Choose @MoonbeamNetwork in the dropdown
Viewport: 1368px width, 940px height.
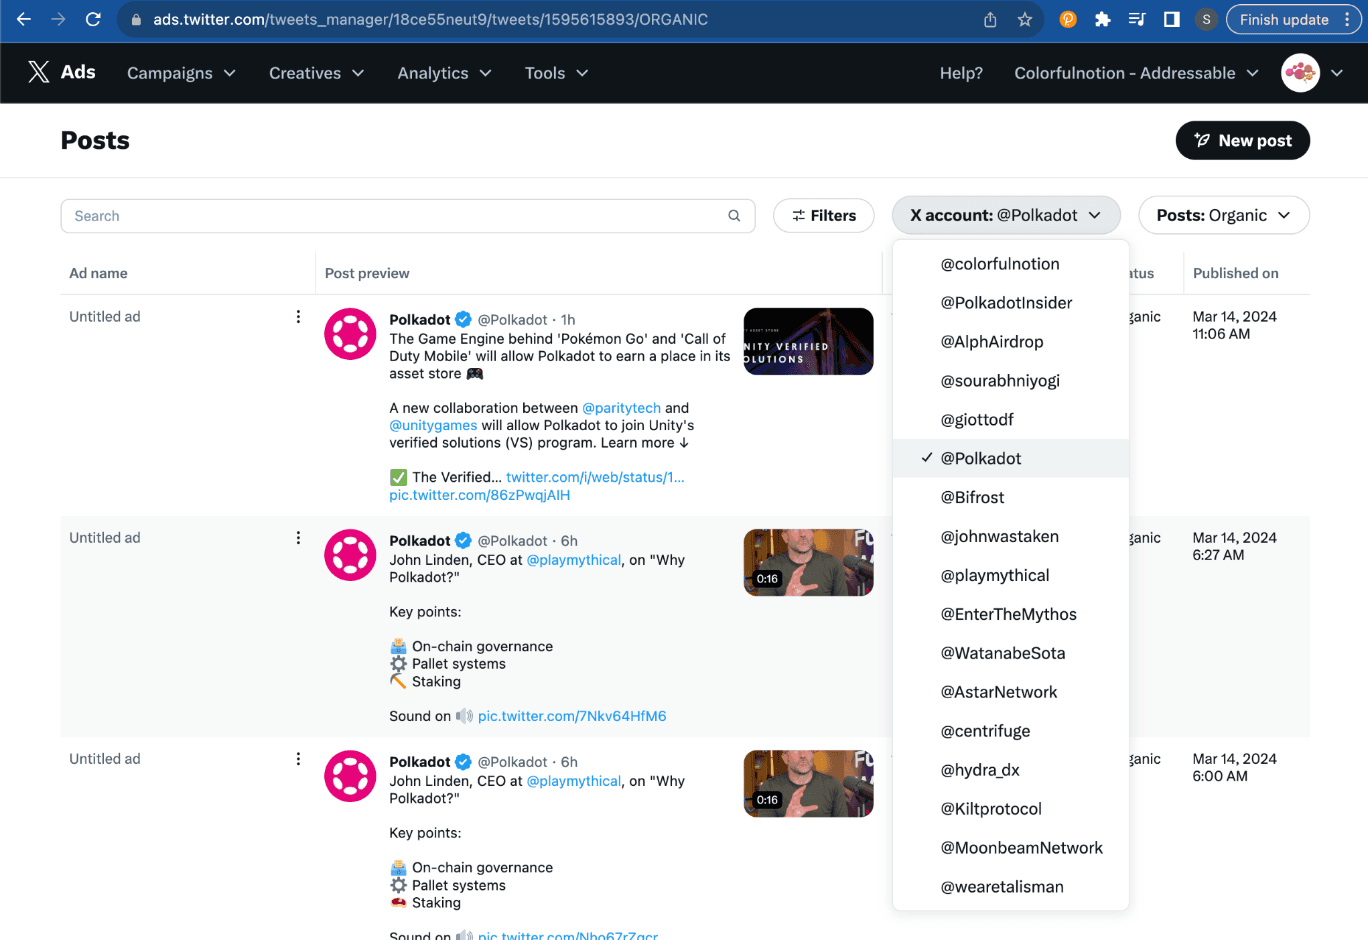[x=1011, y=849]
